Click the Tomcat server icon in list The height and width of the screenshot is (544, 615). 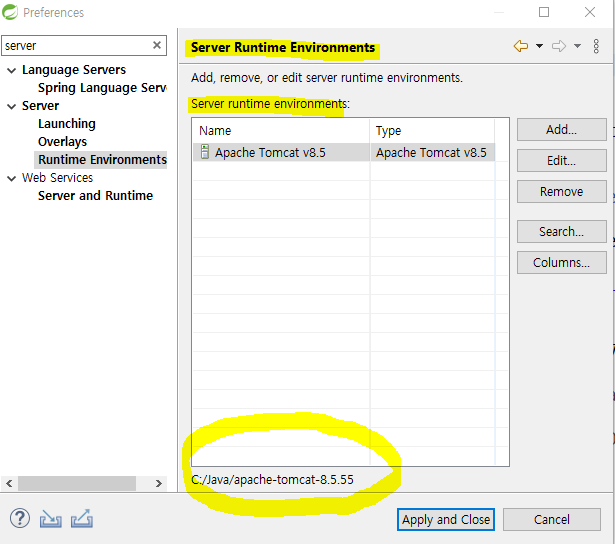coord(204,152)
